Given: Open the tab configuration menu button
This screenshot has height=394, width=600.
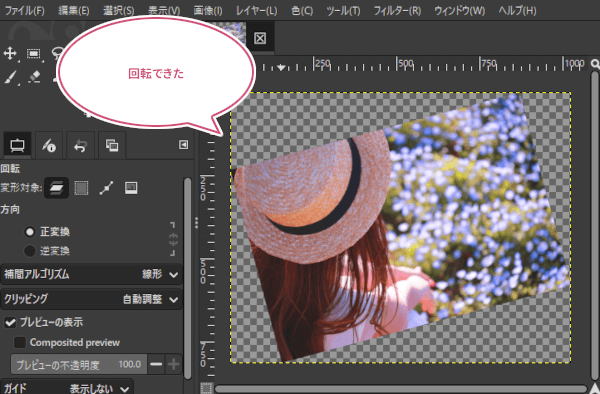Looking at the screenshot, I should 183,145.
